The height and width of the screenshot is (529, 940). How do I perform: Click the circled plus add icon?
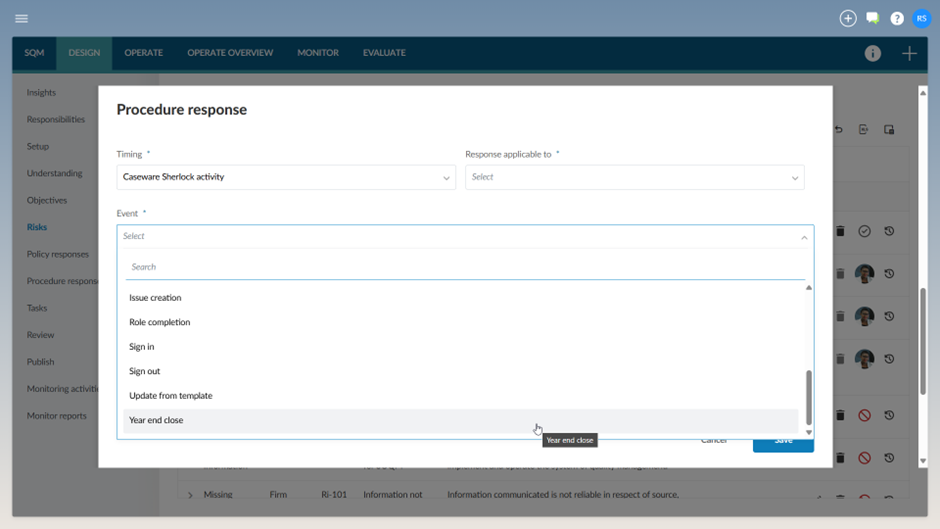pos(848,18)
